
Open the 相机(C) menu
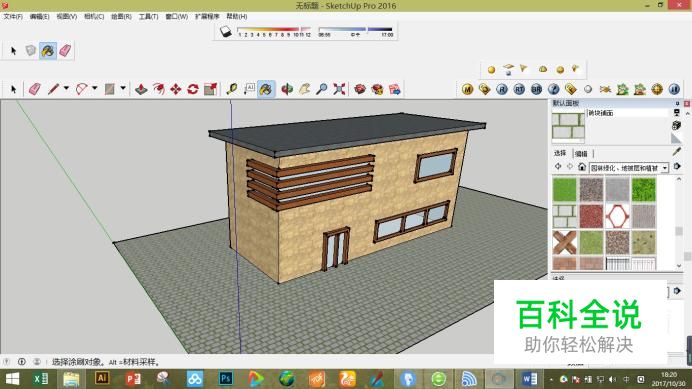tap(94, 16)
